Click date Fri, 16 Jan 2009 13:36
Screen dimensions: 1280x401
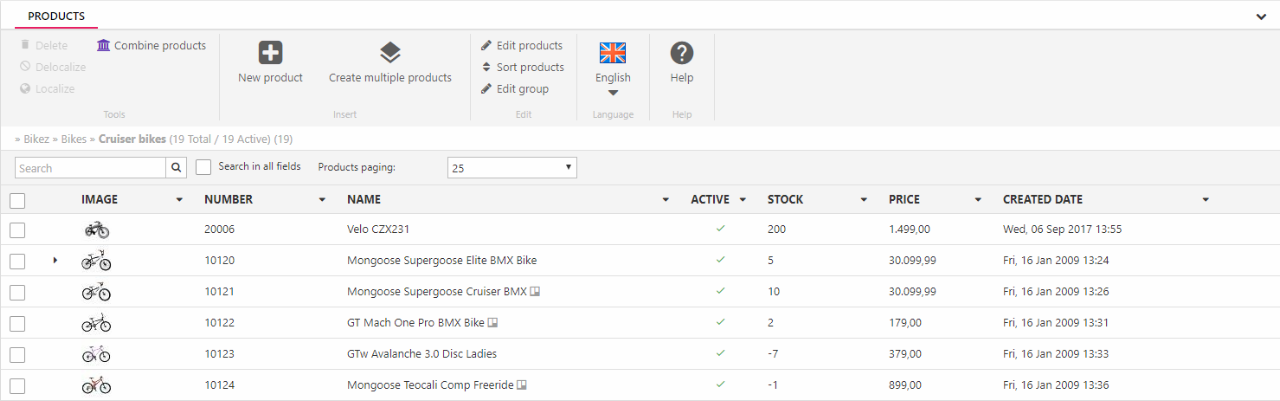1056,385
